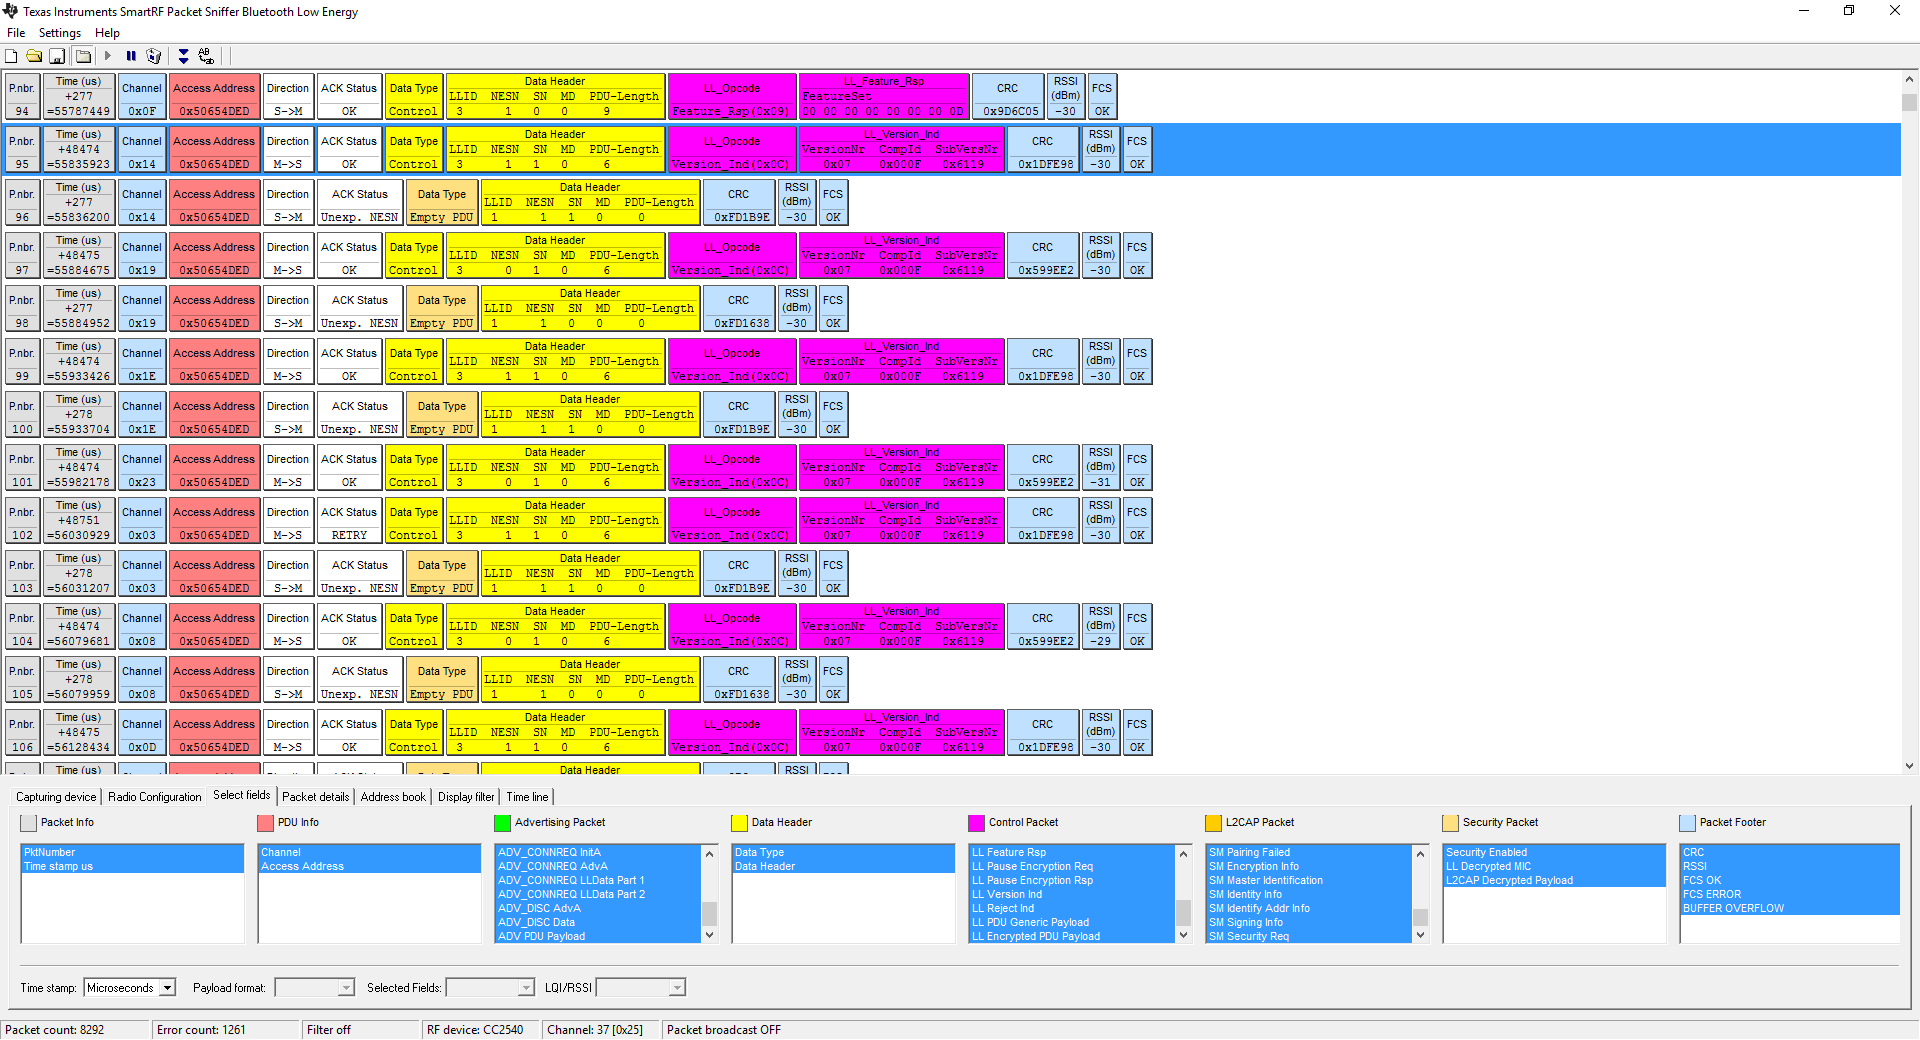The image size is (1920, 1040).
Task: Click the Control Packet magenta color swatch
Action: click(976, 823)
